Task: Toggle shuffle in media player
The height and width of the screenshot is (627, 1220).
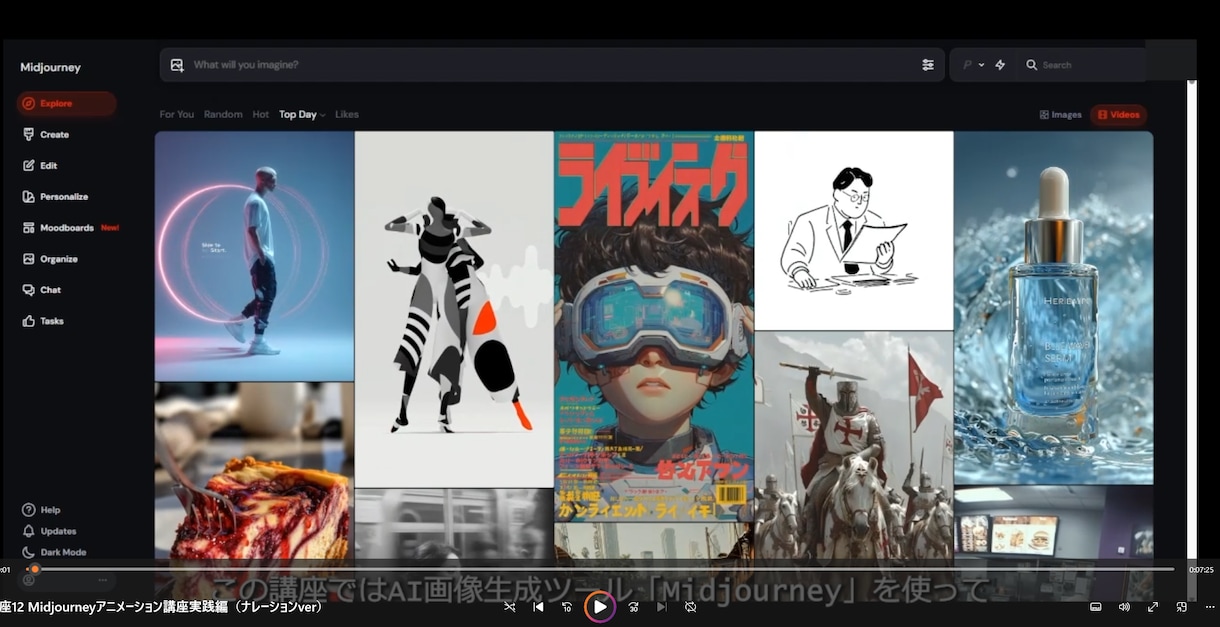Action: click(510, 606)
